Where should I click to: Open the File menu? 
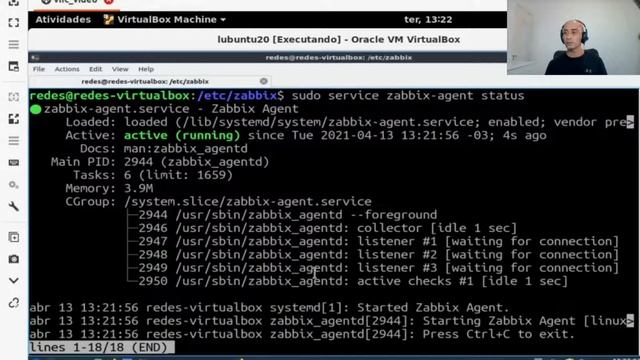[x=39, y=69]
